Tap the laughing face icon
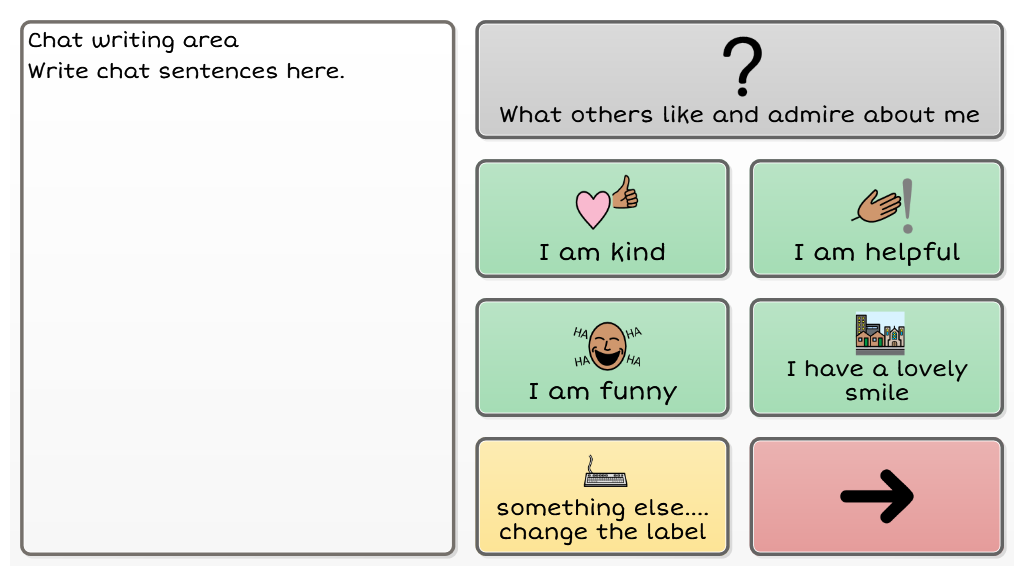 [607, 345]
